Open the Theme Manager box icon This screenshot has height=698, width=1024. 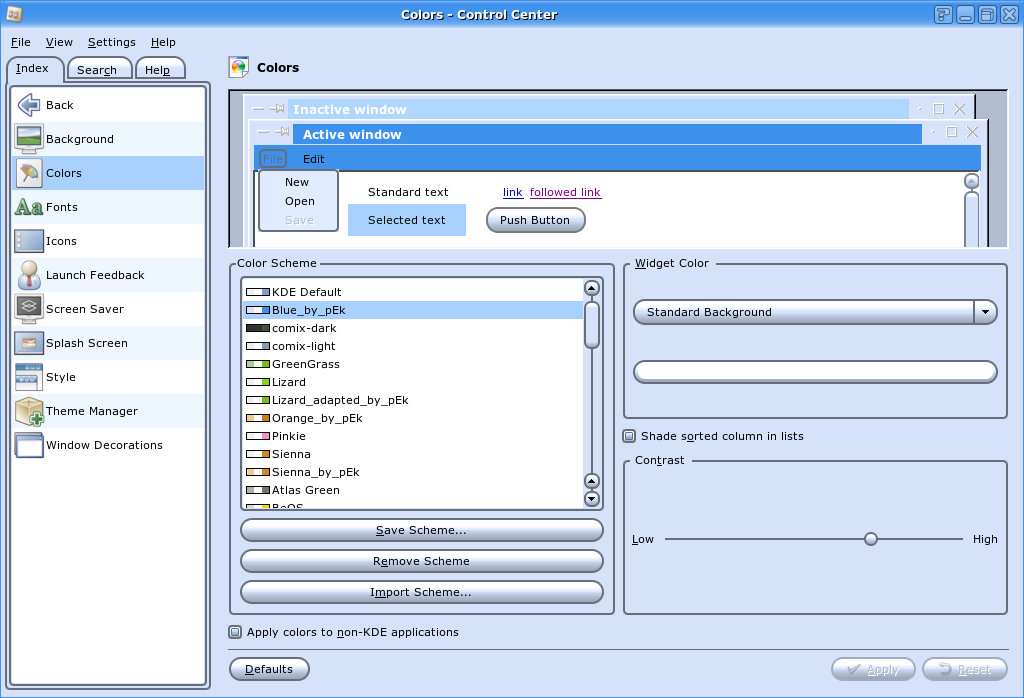29,411
